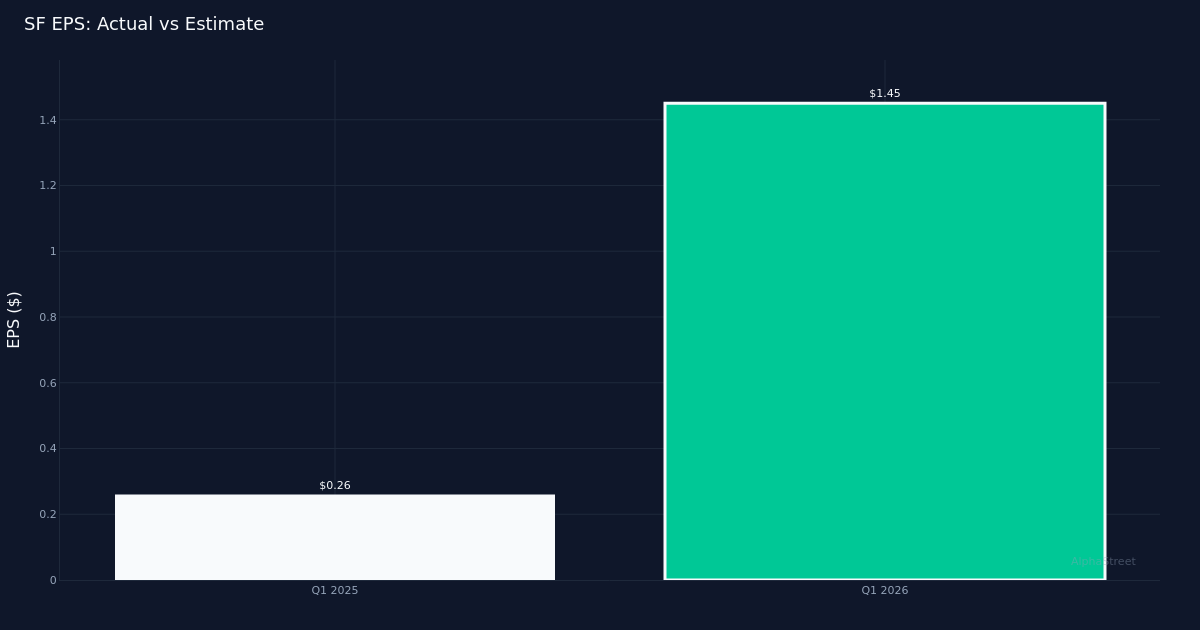The height and width of the screenshot is (630, 1200).
Task: Click the 0 tick label at the y-axis origin
Action: (53, 580)
